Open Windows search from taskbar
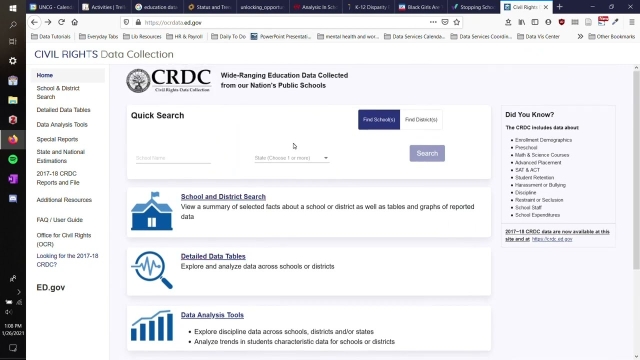 (x=13, y=25)
